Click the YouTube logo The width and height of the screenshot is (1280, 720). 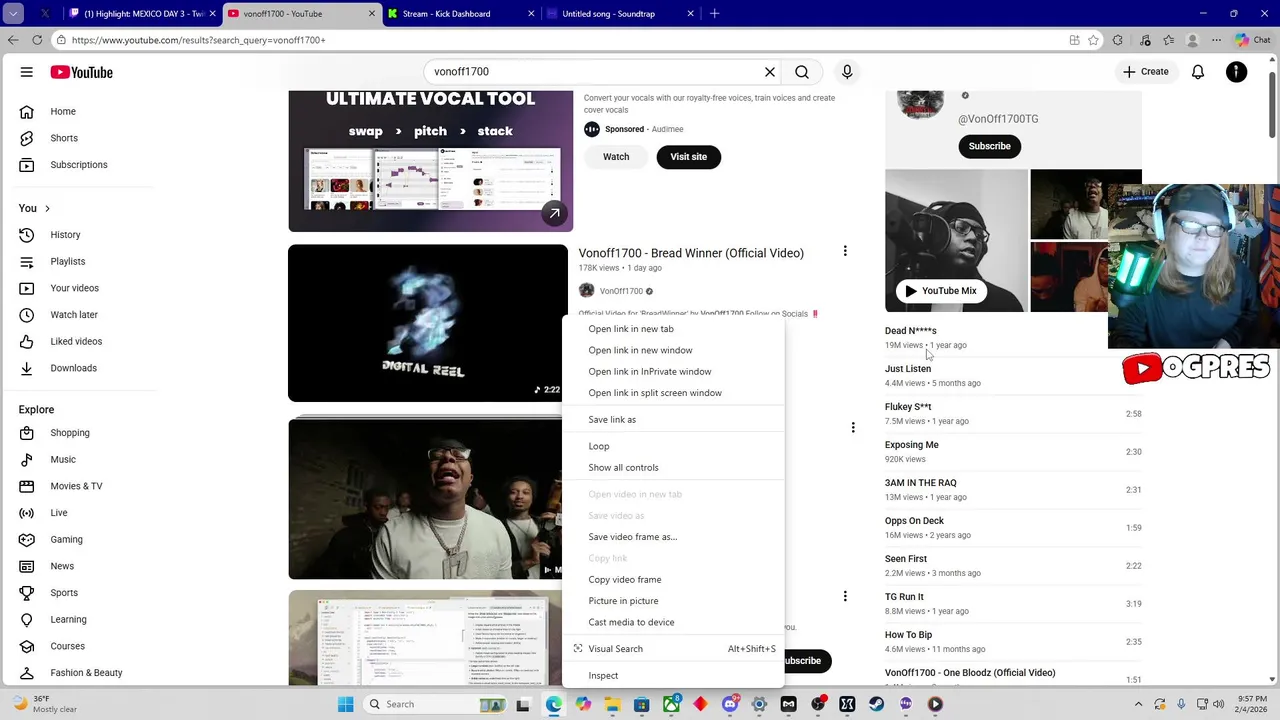tap(81, 72)
